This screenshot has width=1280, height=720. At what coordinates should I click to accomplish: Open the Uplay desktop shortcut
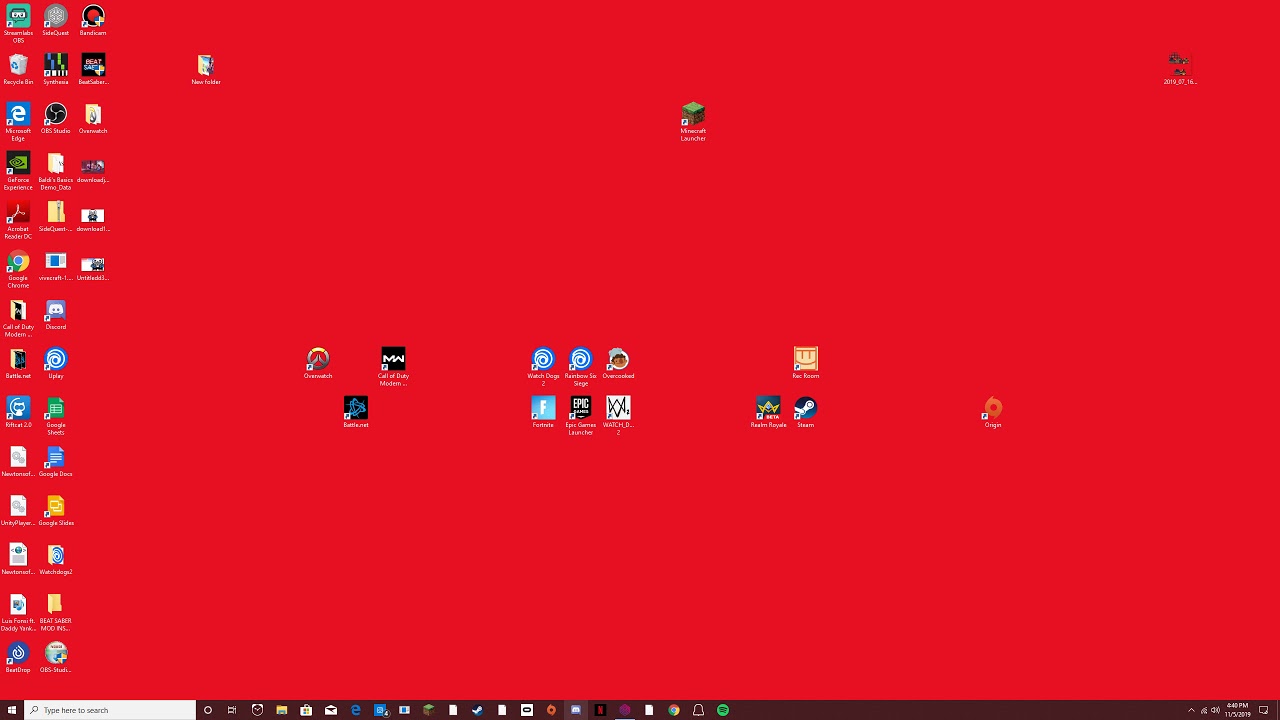[x=56, y=363]
